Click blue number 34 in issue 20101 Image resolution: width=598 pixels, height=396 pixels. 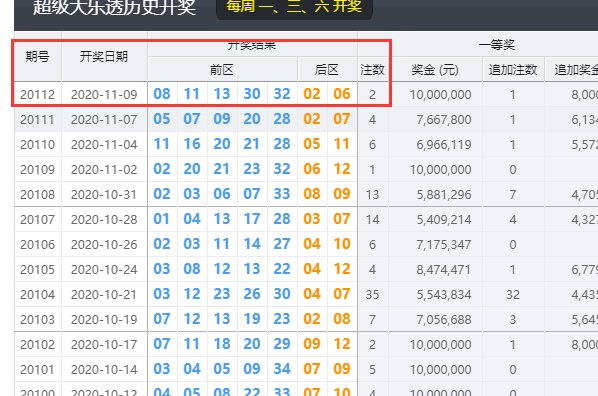[282, 369]
